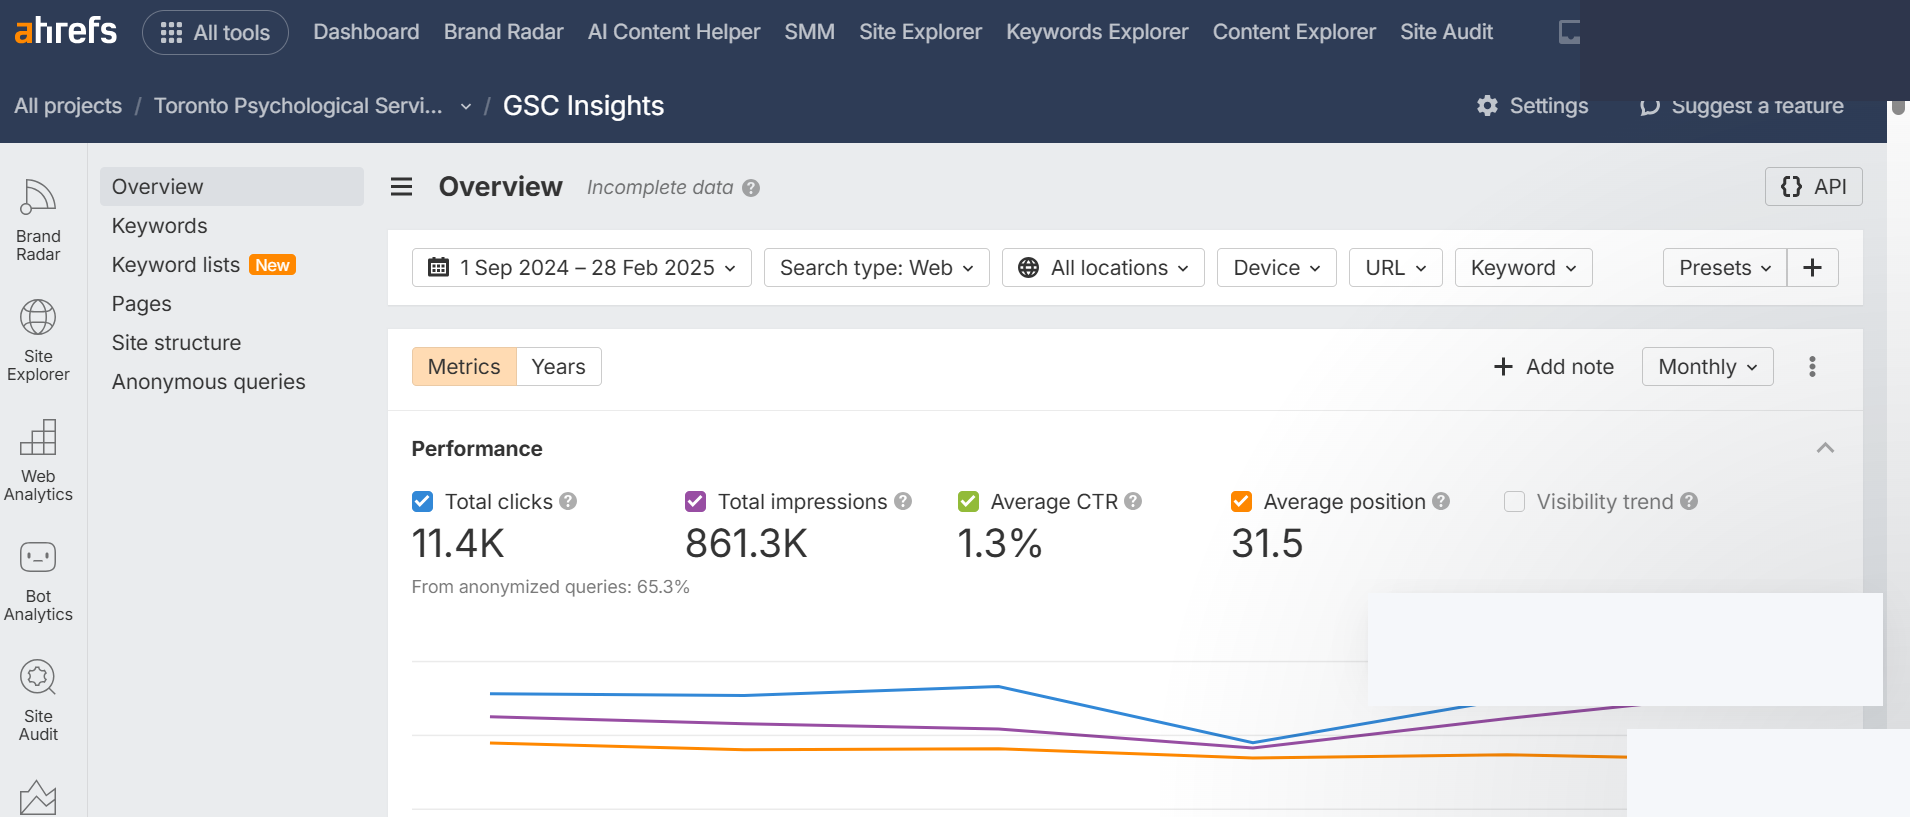This screenshot has width=1910, height=817.
Task: Click the globe icon in All locations
Action: (x=1028, y=267)
